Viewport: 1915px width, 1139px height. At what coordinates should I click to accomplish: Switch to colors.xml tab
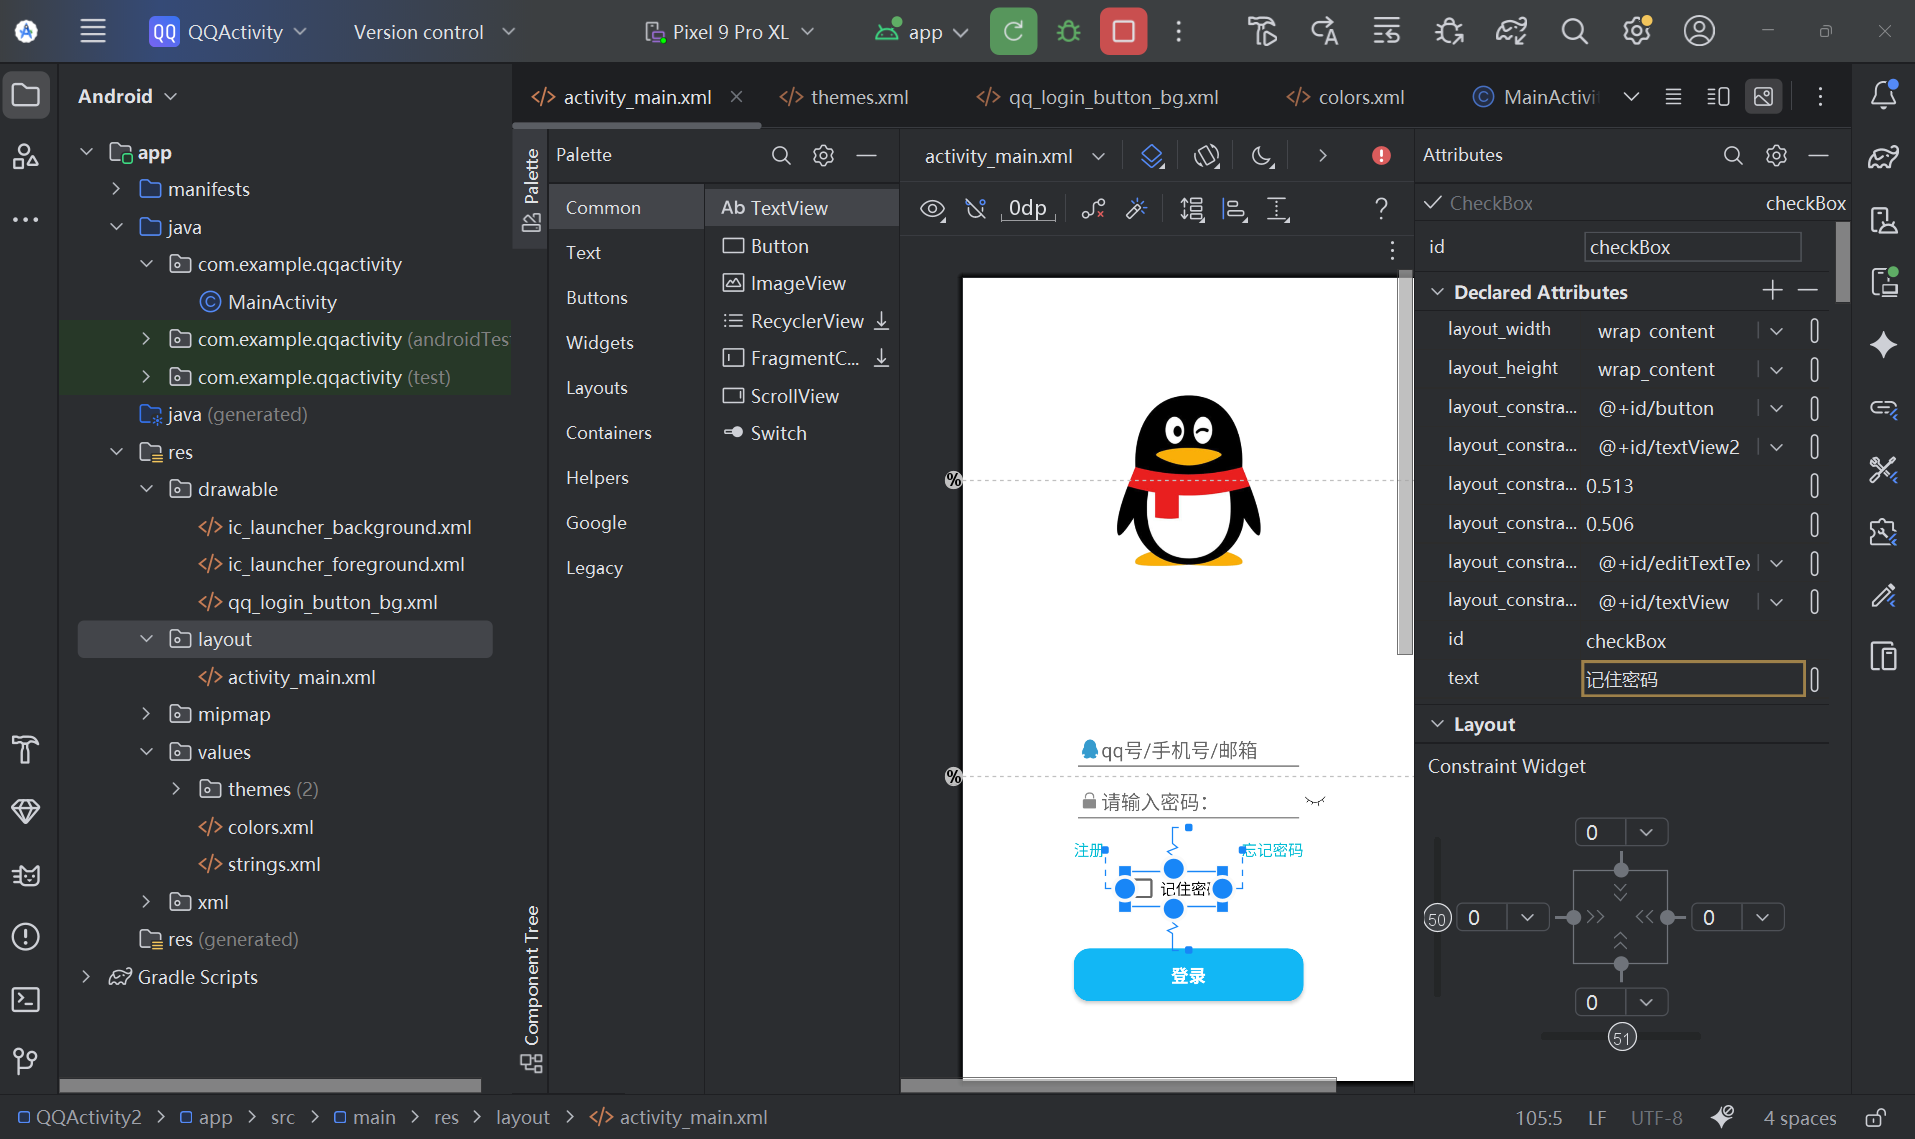(1346, 97)
